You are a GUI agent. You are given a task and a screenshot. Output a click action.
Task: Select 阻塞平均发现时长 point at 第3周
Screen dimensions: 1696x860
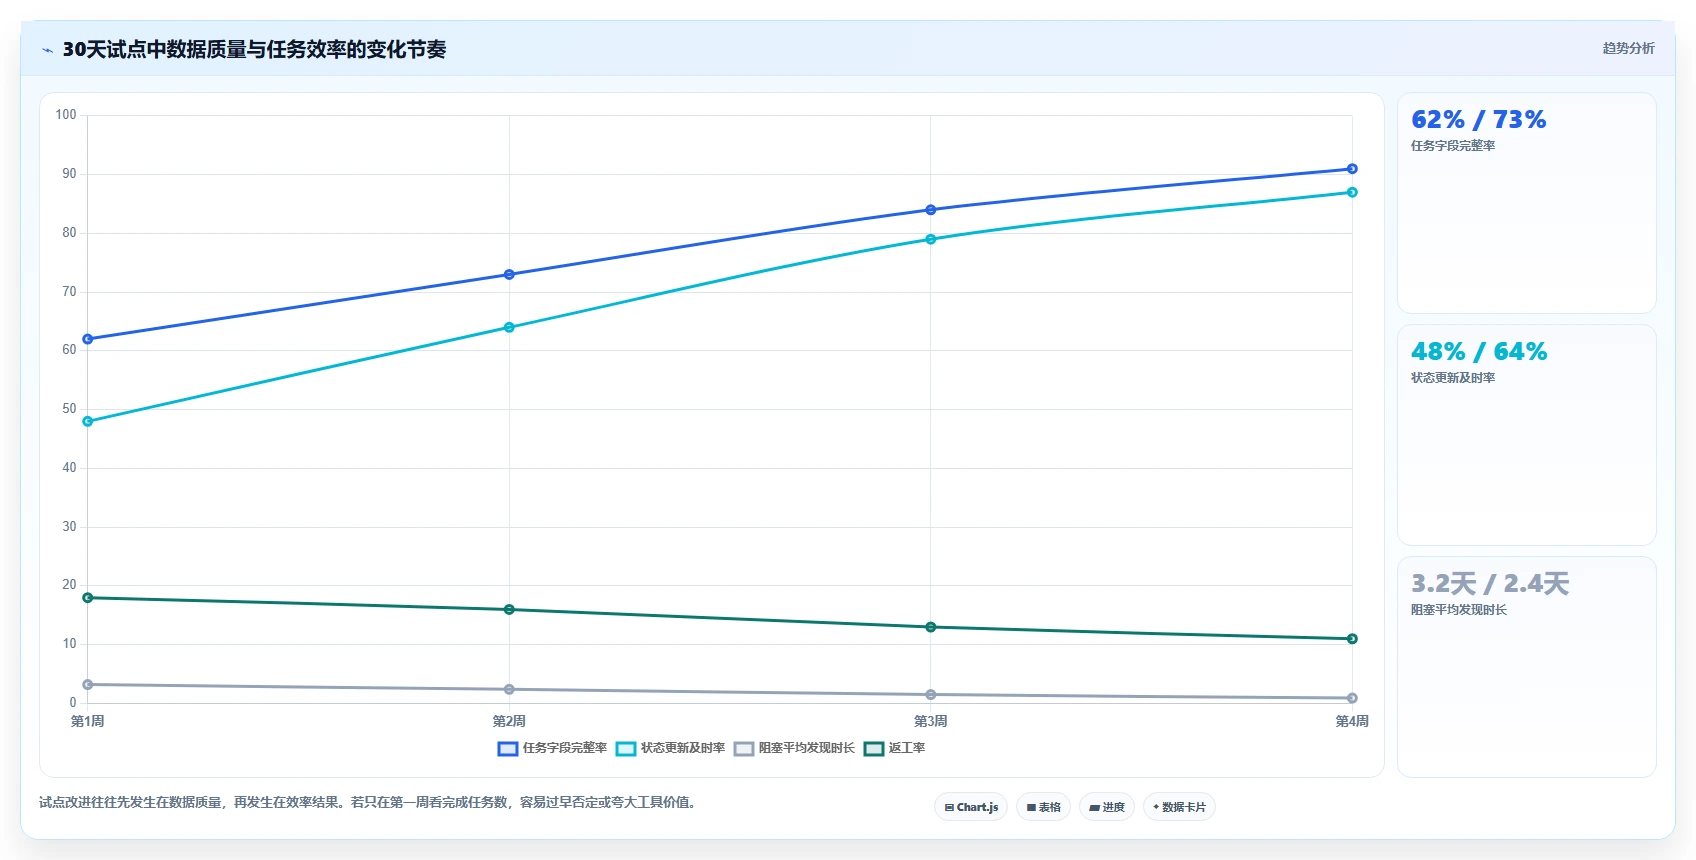pyautogui.click(x=931, y=694)
